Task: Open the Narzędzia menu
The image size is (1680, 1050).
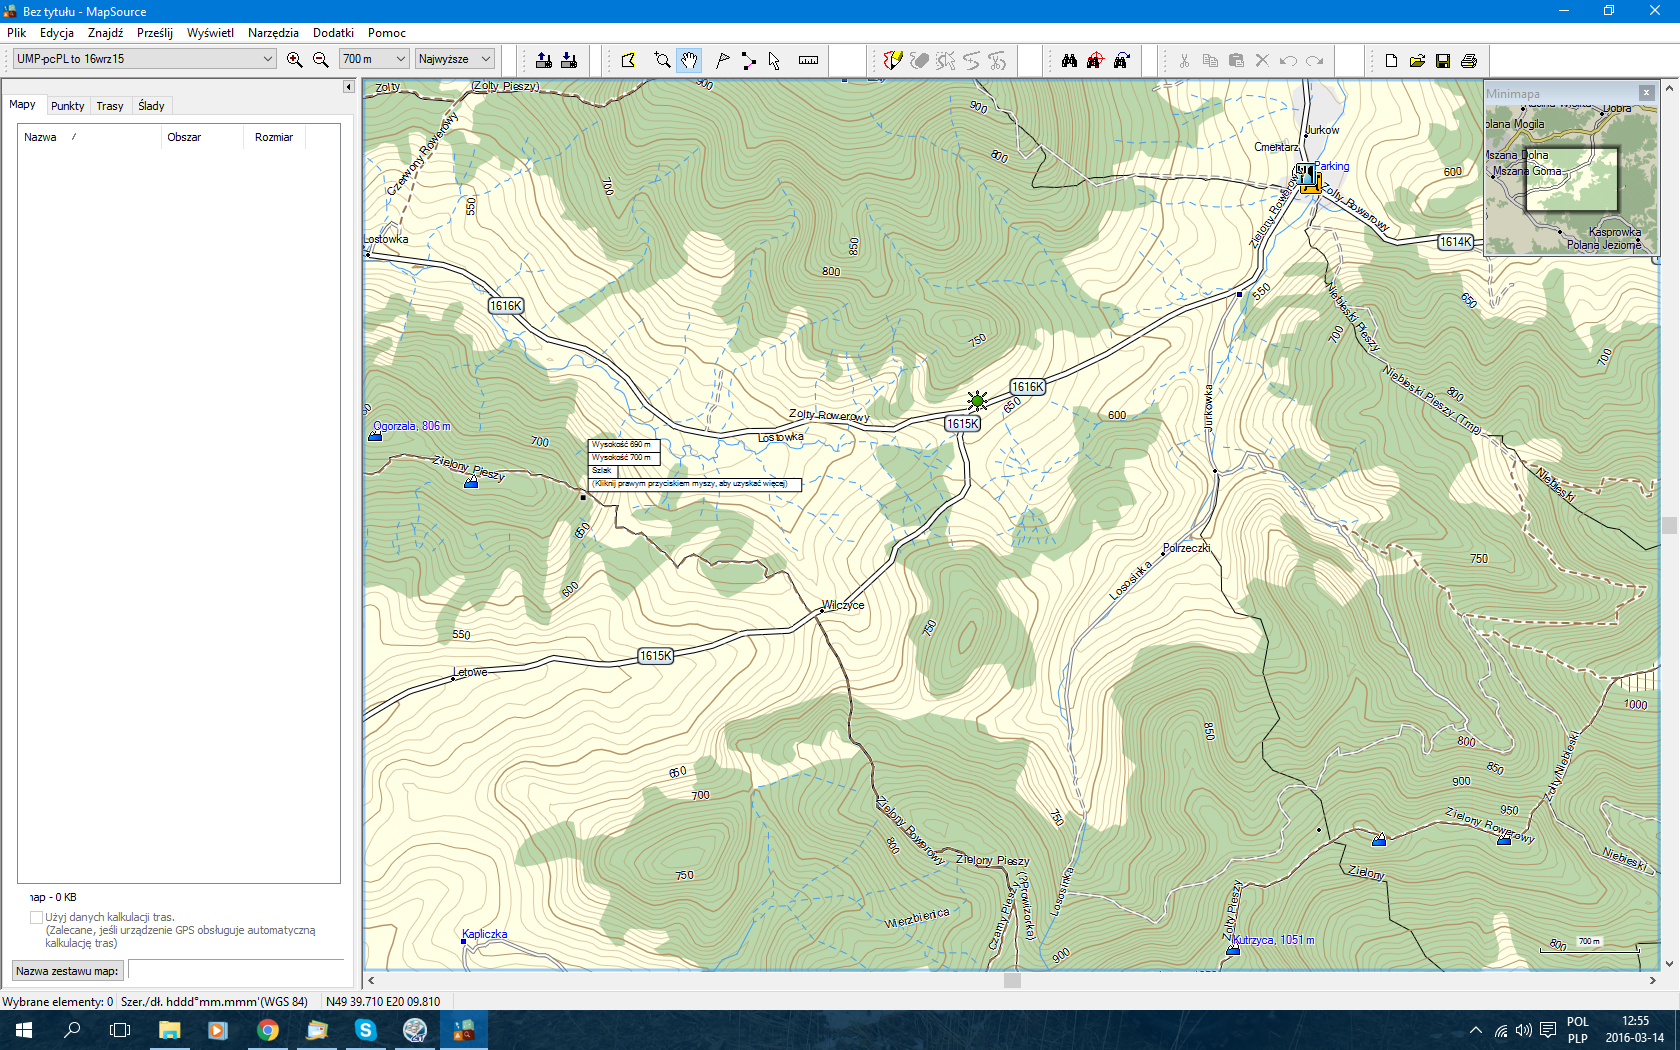Action: (273, 33)
